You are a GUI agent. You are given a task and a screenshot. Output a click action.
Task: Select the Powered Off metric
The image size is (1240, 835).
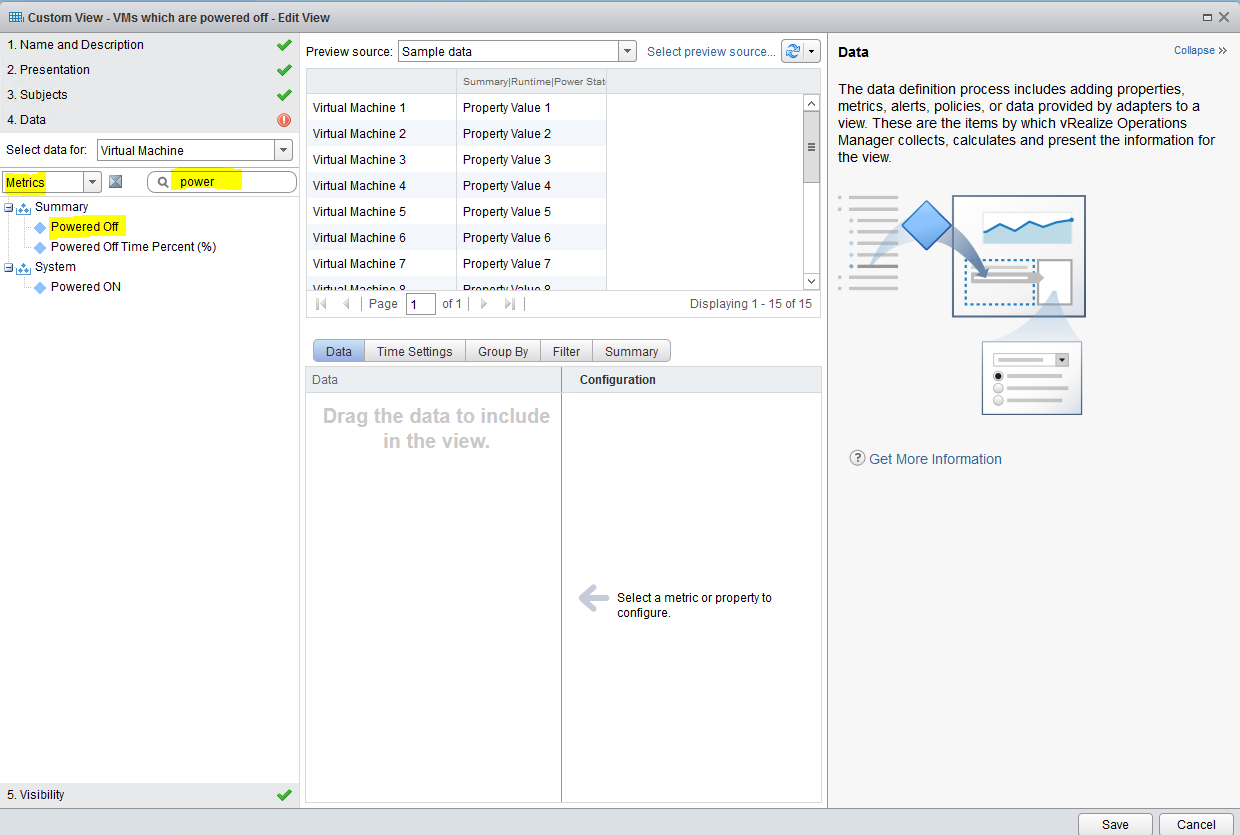(x=85, y=227)
